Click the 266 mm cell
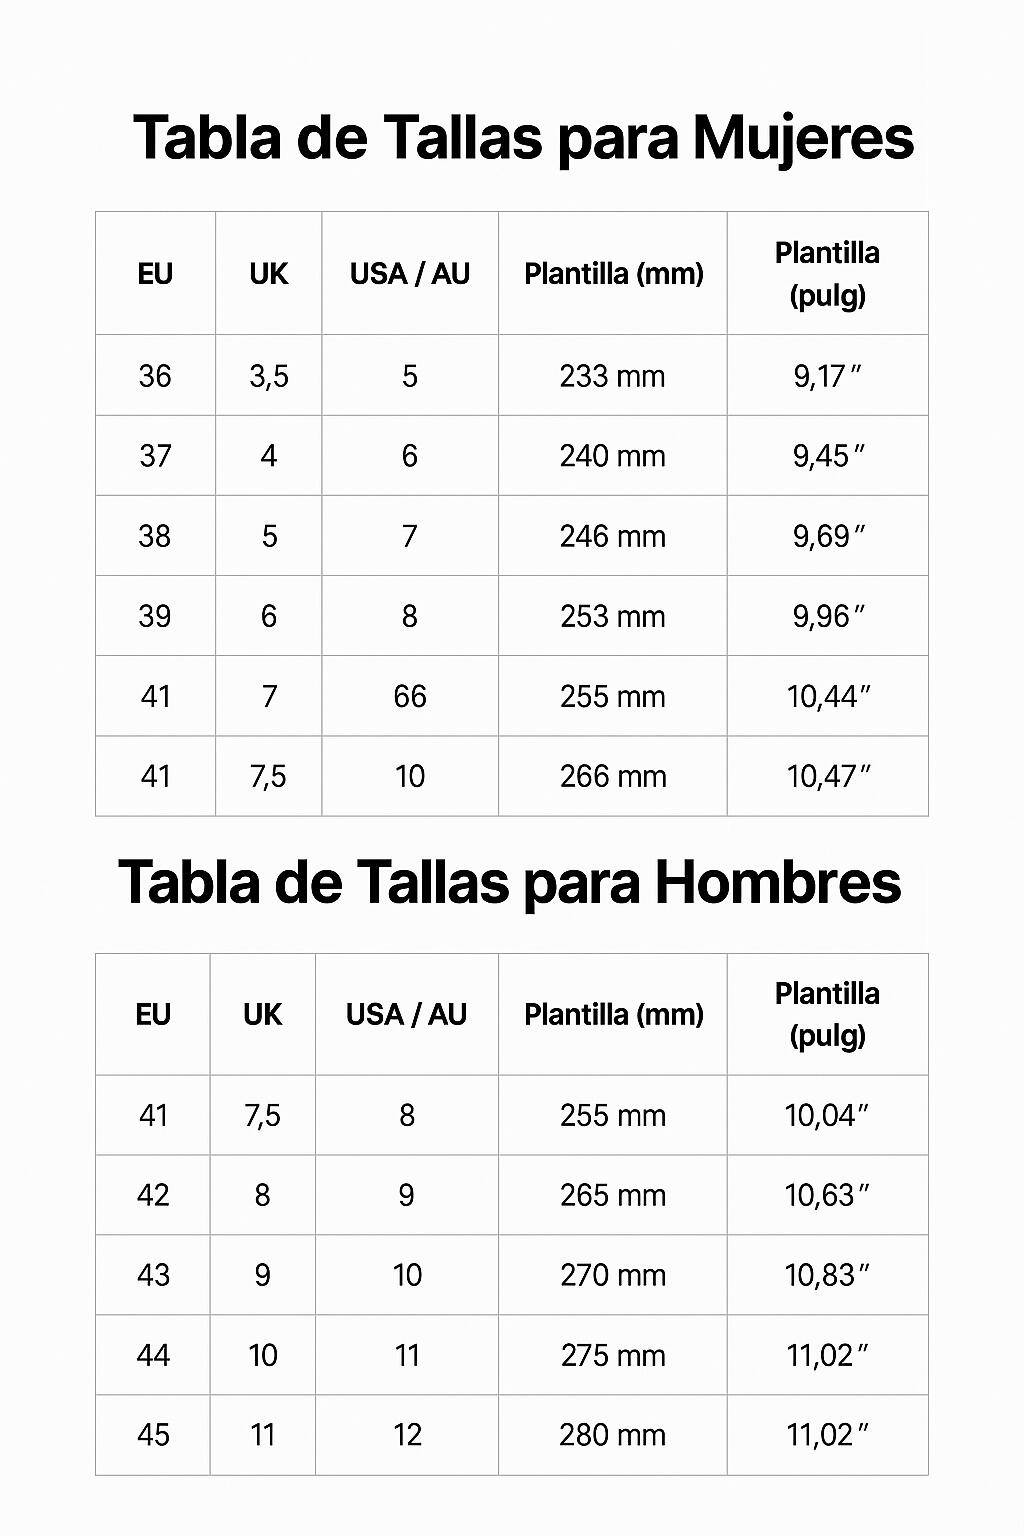The height and width of the screenshot is (1536, 1024). (x=613, y=776)
